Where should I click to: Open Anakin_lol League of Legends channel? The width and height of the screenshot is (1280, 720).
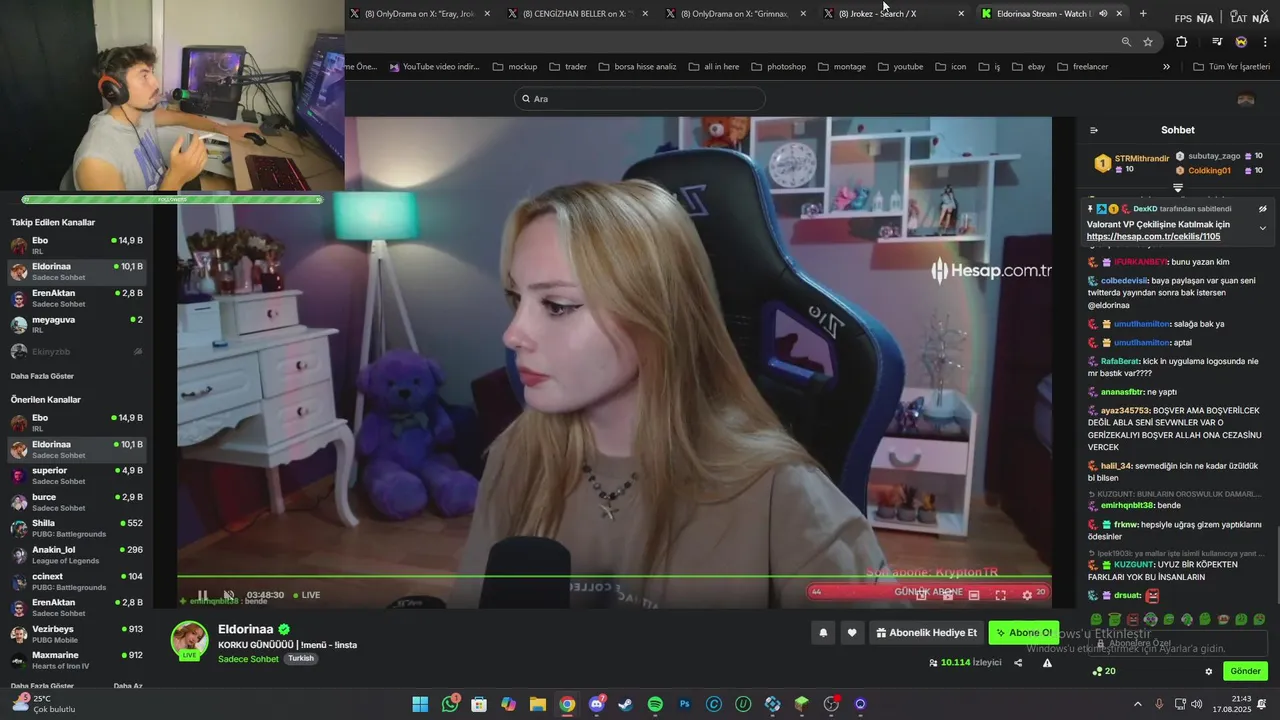[x=76, y=554]
